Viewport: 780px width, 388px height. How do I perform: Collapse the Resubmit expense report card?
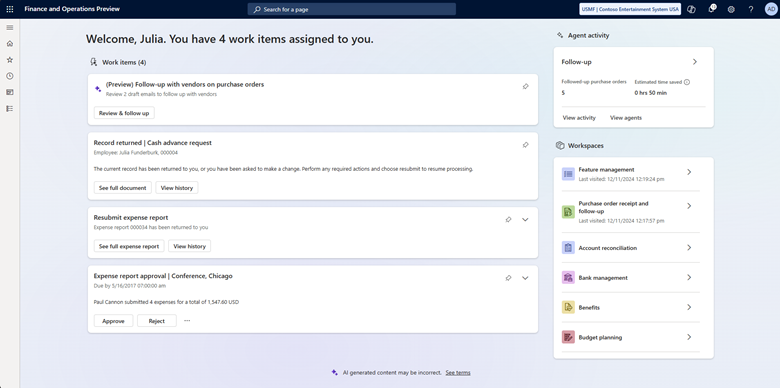[525, 219]
